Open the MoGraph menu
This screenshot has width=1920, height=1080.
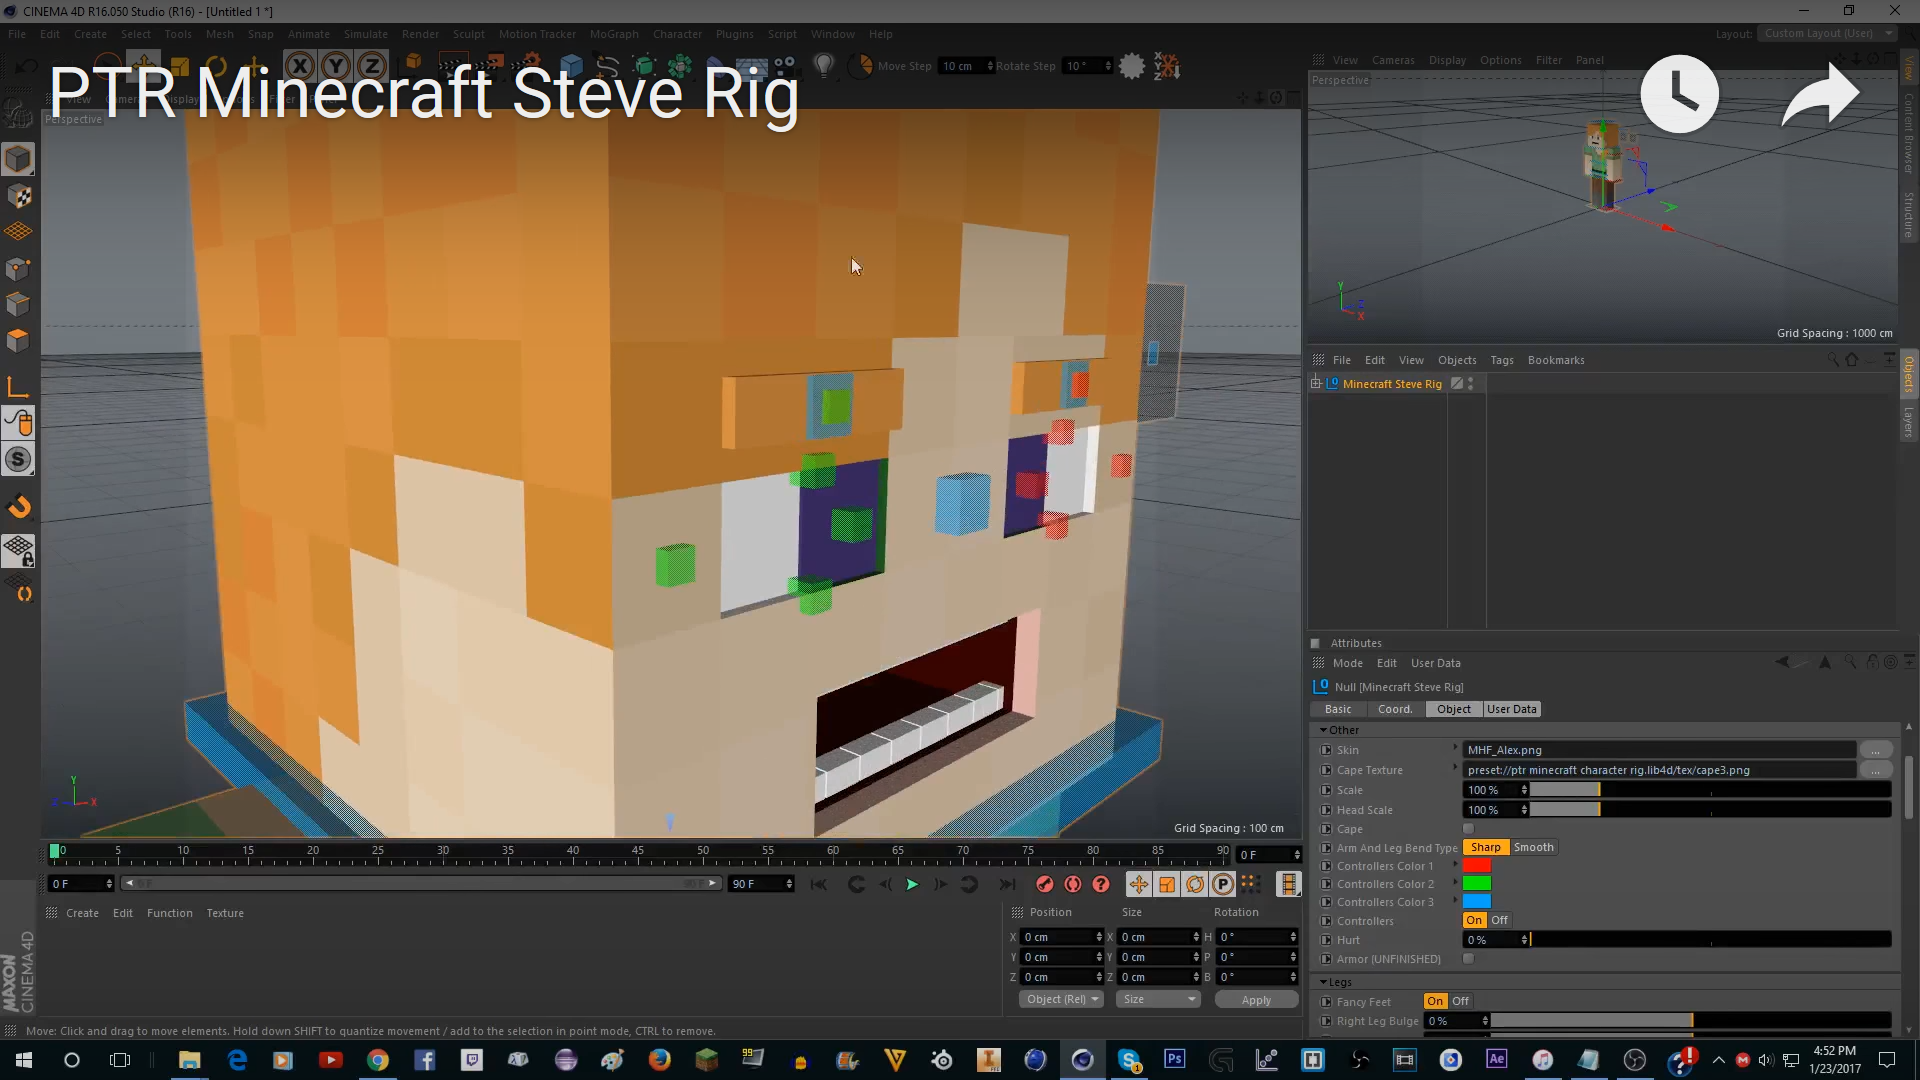click(614, 34)
